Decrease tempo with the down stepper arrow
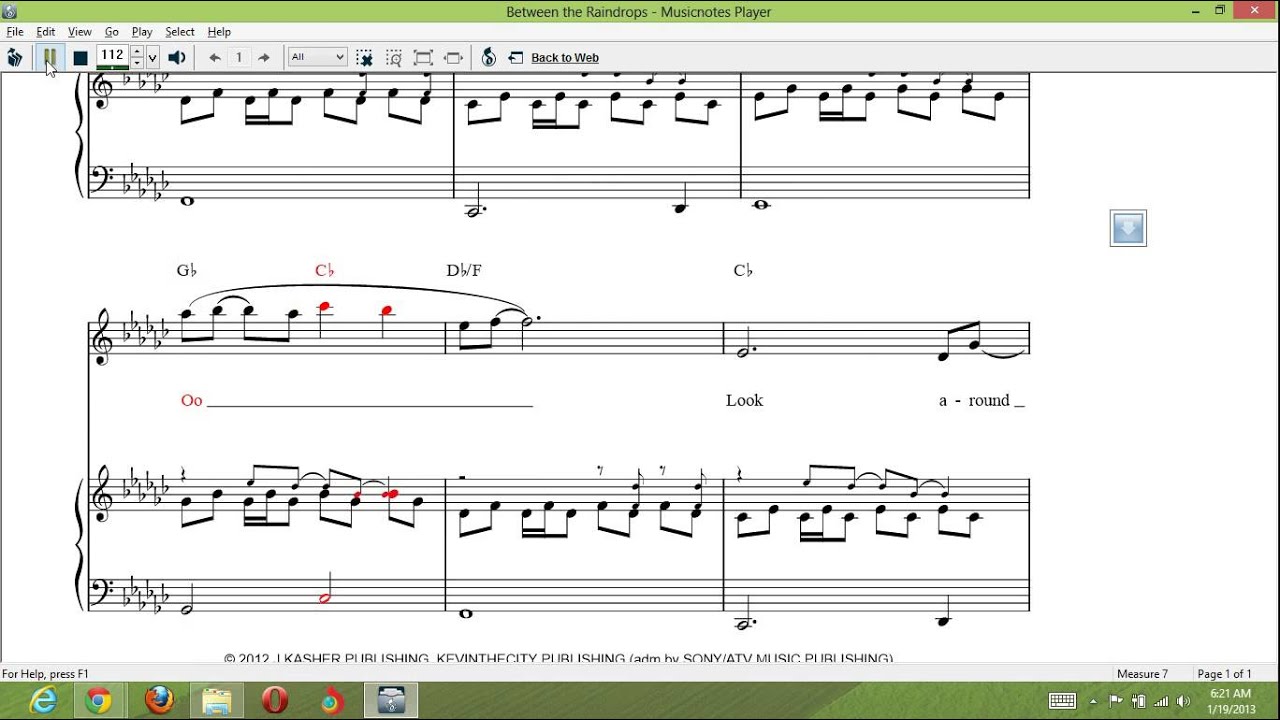Viewport: 1280px width, 720px height. pyautogui.click(x=137, y=62)
